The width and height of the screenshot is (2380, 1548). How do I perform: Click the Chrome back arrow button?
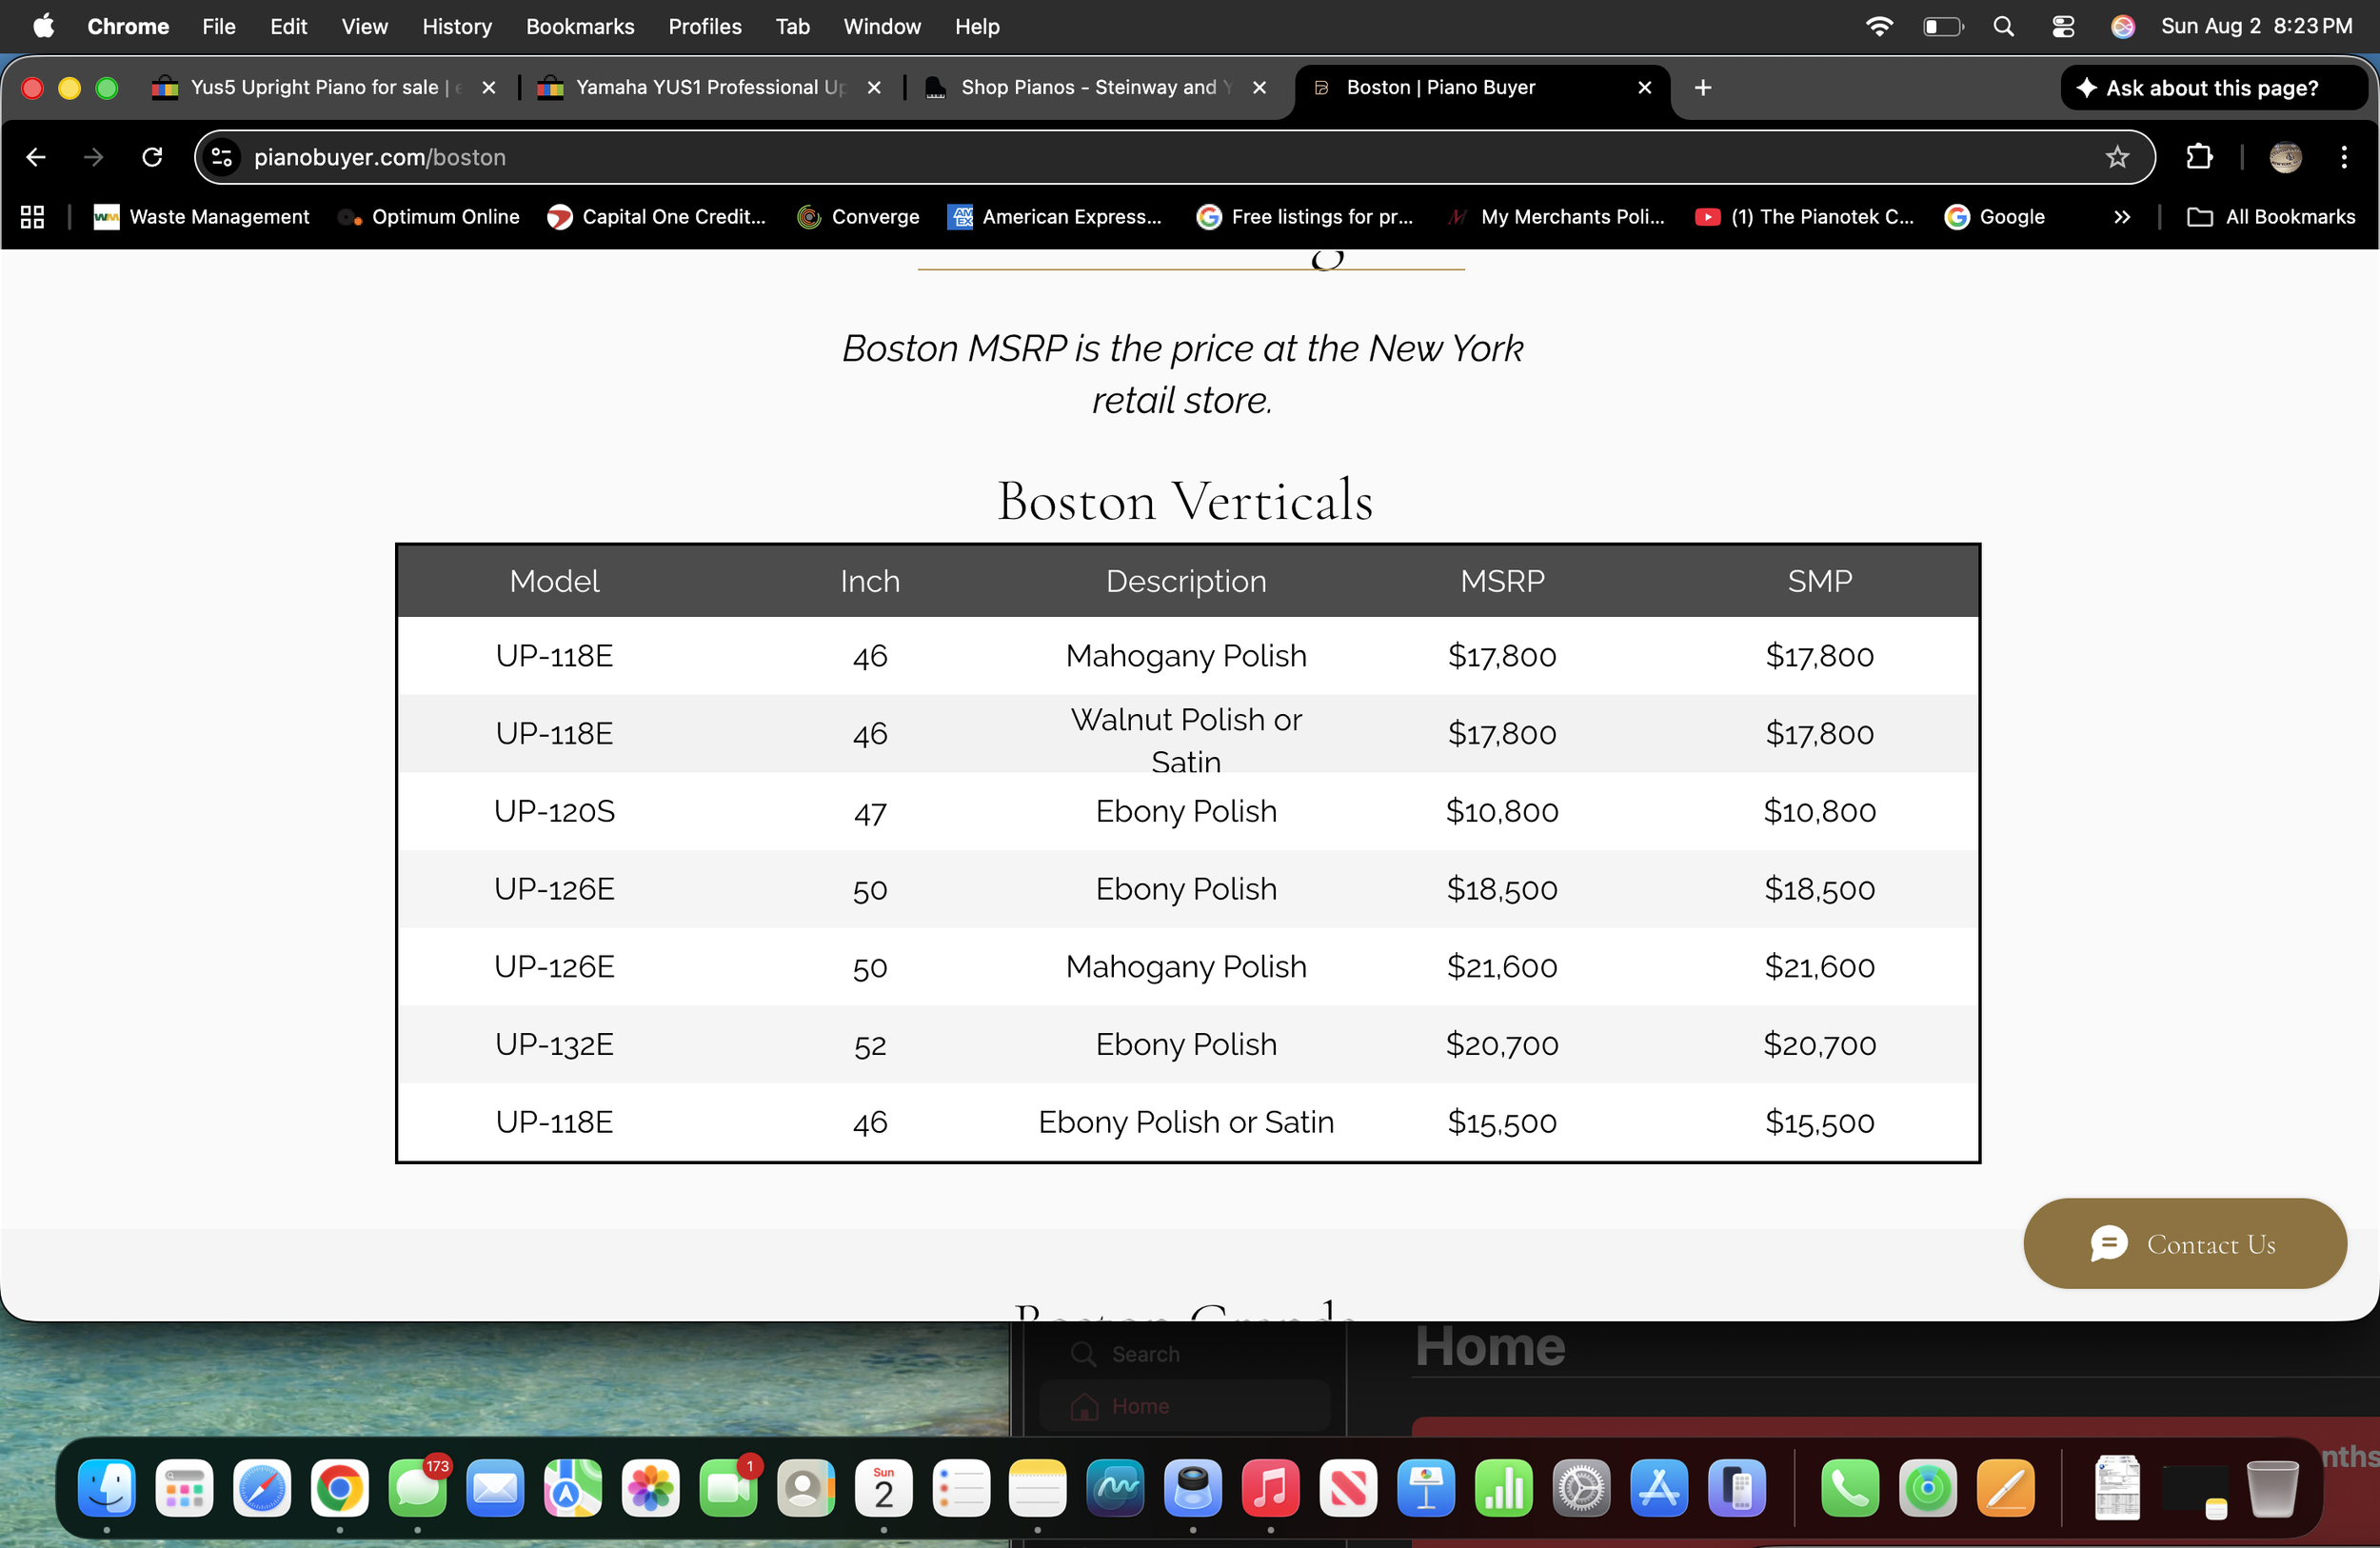(x=36, y=157)
